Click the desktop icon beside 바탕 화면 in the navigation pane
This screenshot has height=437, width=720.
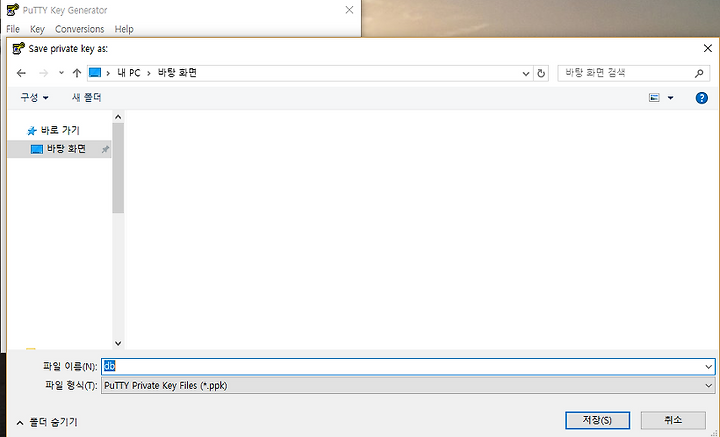tap(37, 149)
